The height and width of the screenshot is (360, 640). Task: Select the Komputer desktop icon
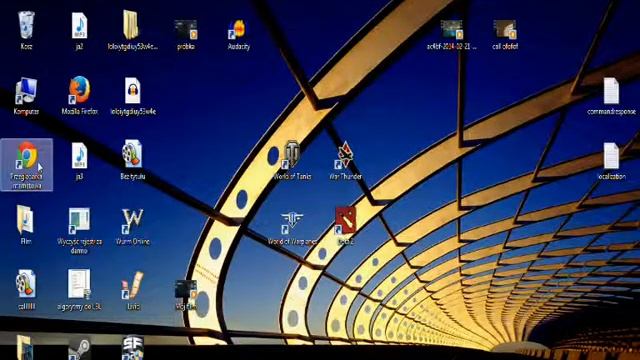[26, 91]
